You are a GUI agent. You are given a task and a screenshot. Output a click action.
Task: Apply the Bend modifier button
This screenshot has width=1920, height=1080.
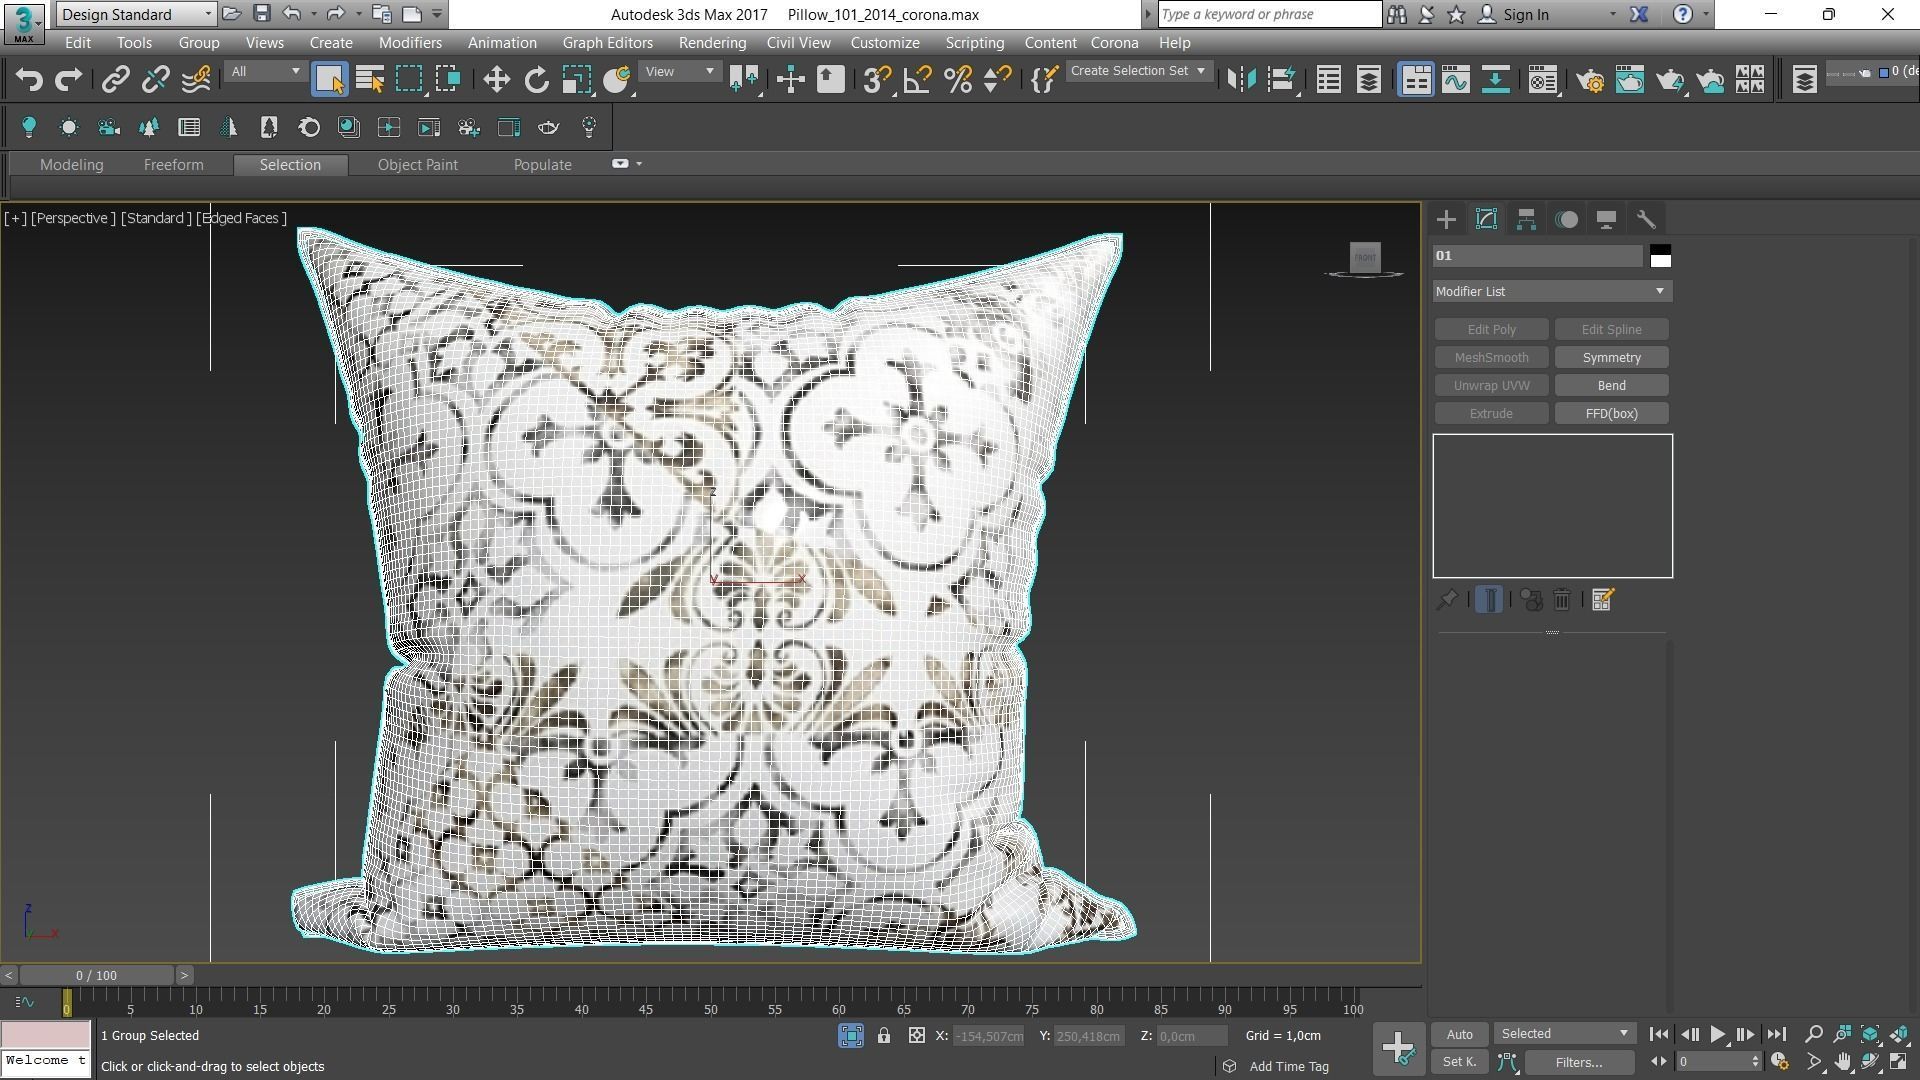pos(1611,386)
